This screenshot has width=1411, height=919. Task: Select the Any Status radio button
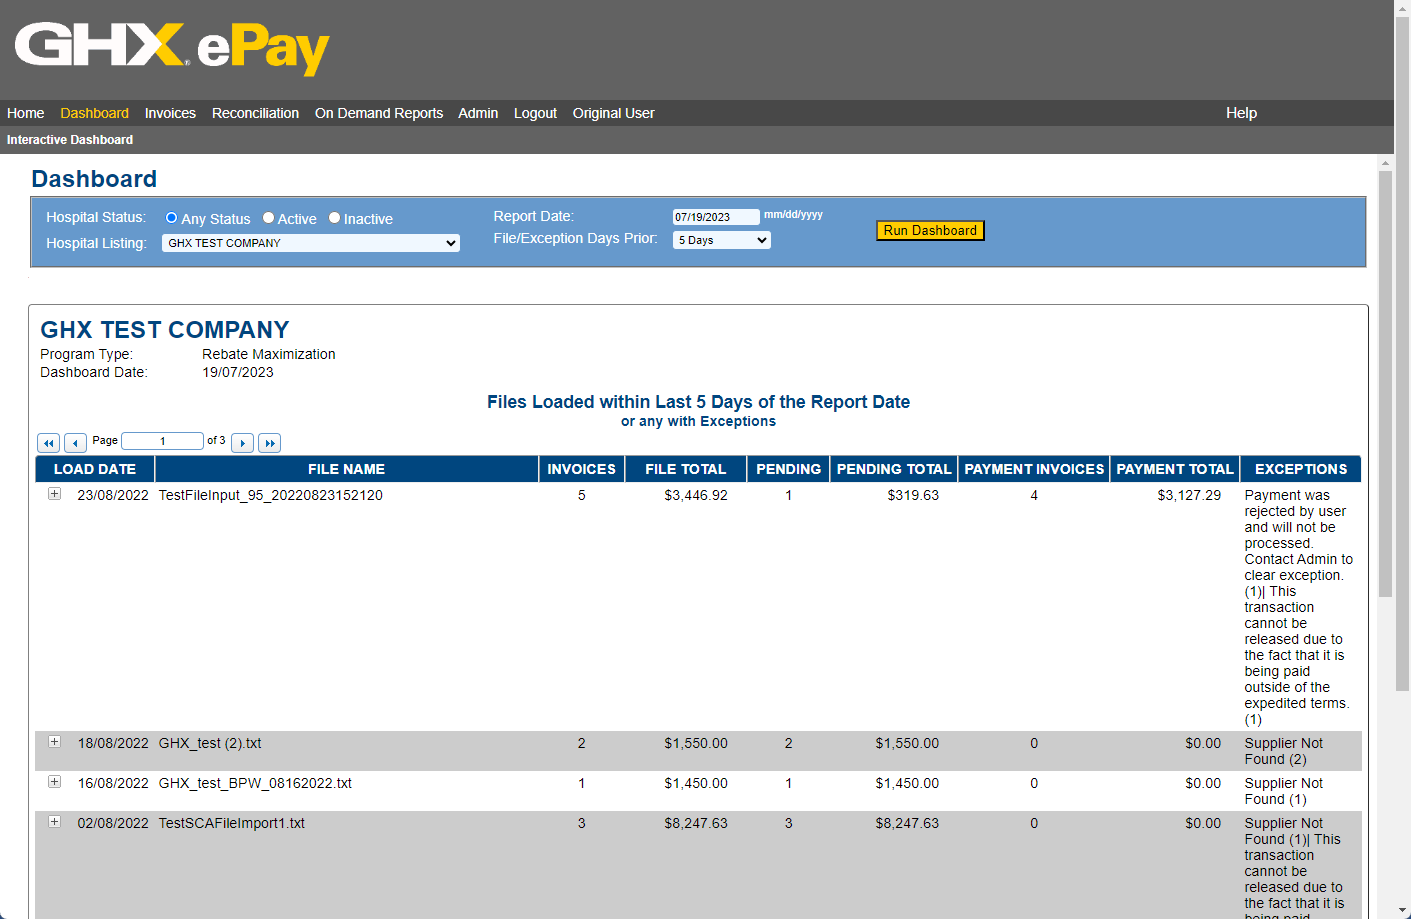(171, 218)
